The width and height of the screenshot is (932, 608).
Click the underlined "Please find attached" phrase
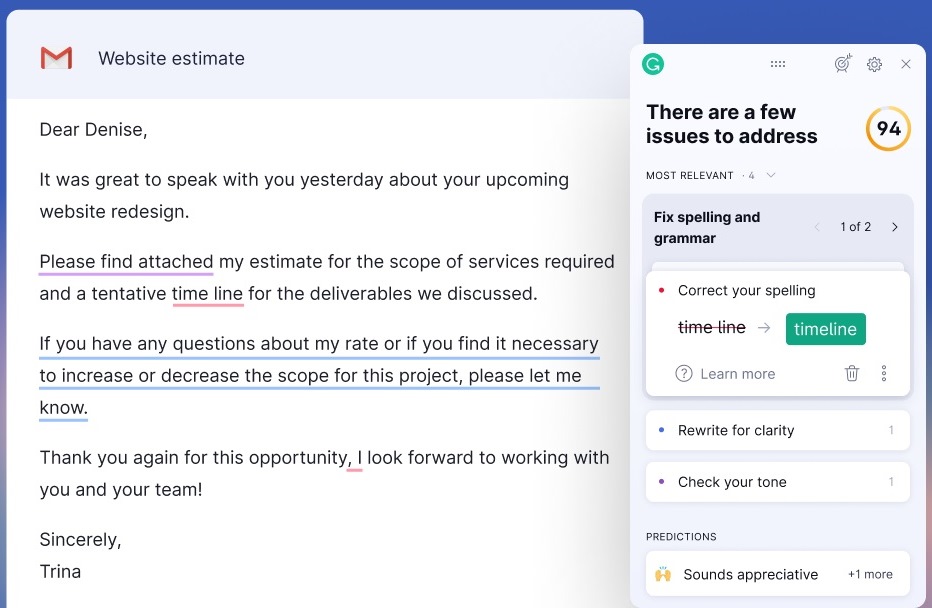tap(126, 262)
